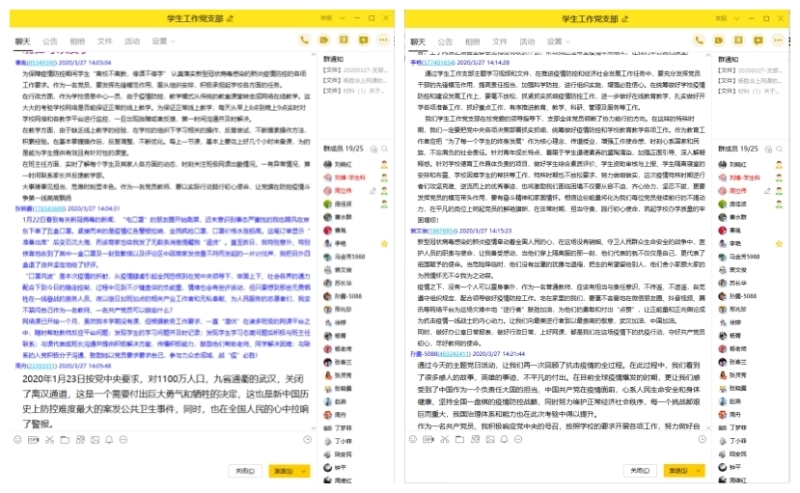Screen dimensions: 800x493
Task: Open the apps grid icon, left window toolbar
Action: (x=80, y=439)
